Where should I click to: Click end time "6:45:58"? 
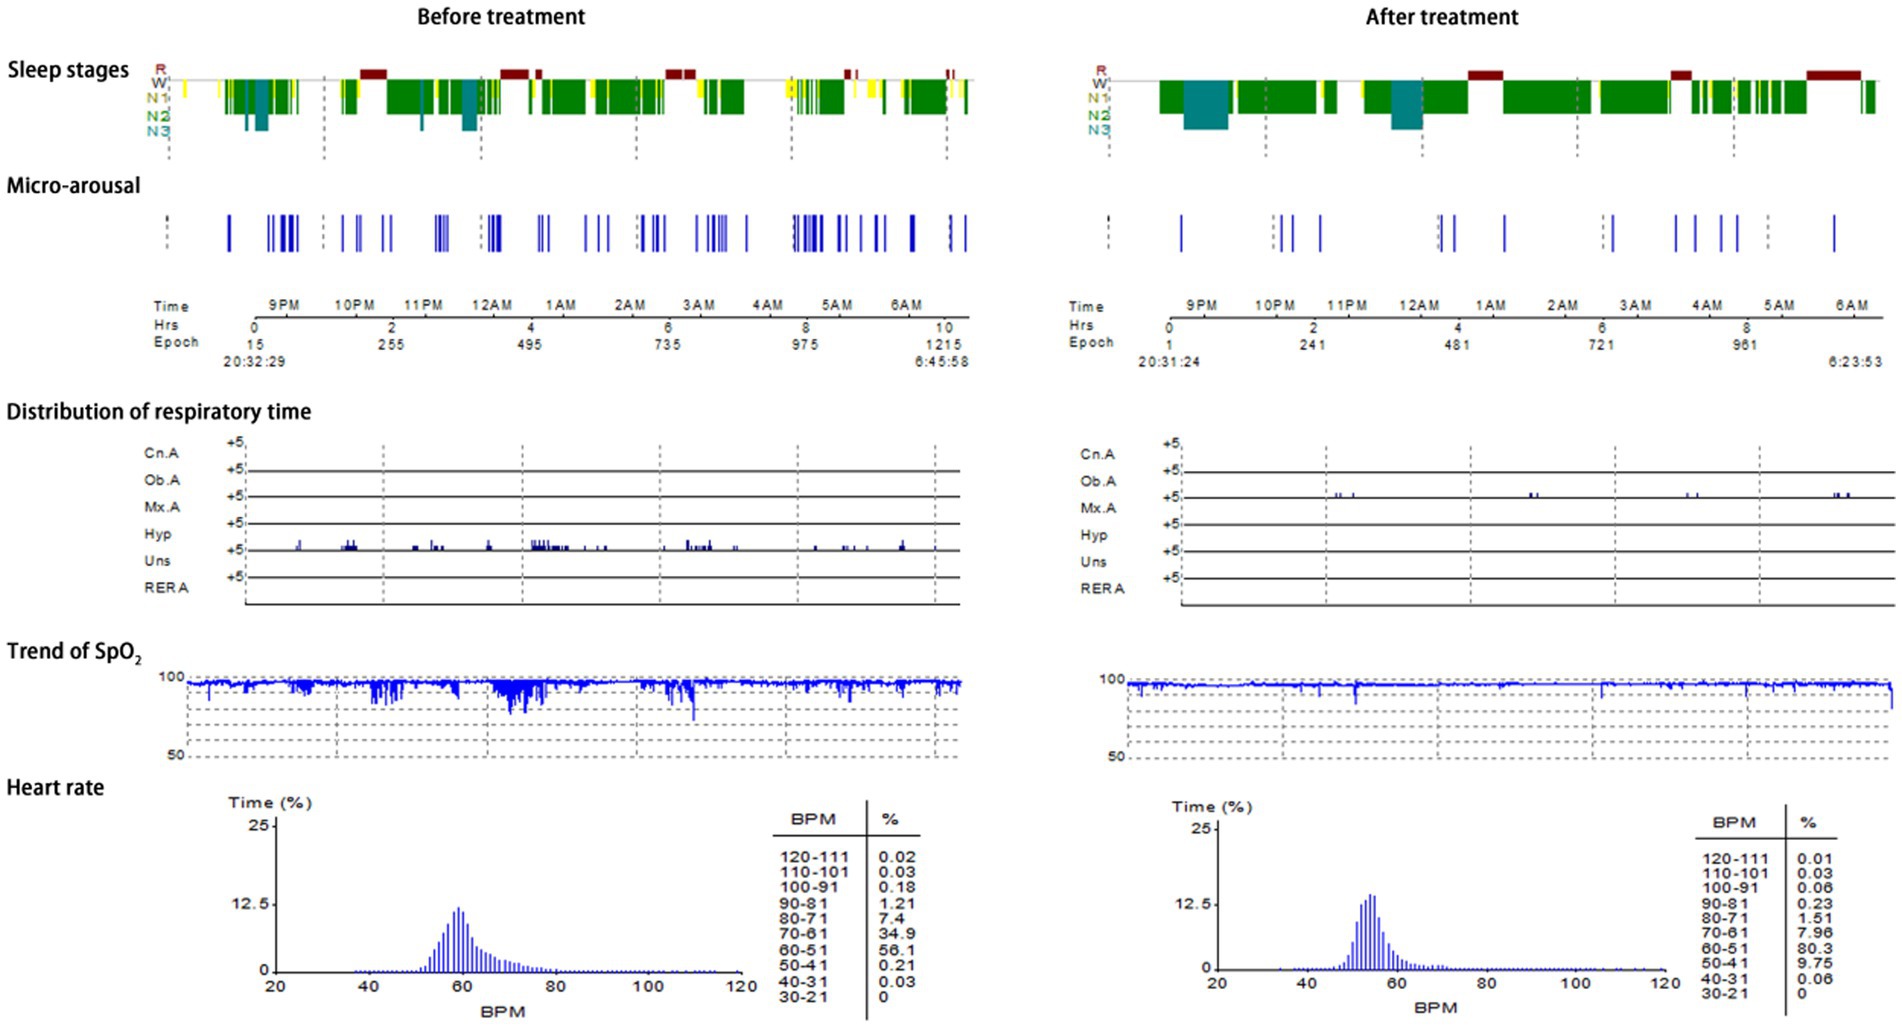pos(941,361)
